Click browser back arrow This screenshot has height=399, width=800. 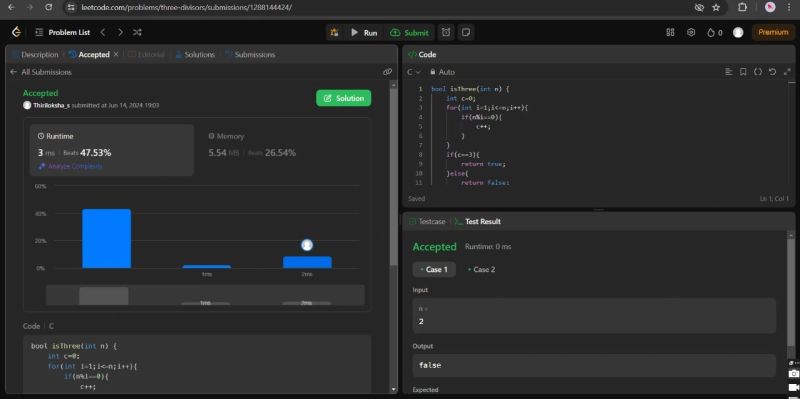[12, 7]
